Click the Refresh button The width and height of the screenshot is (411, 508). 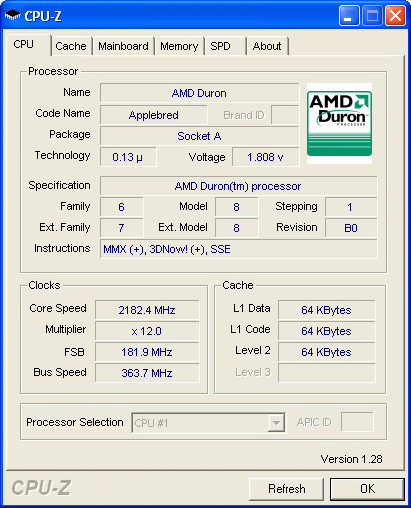coord(286,489)
